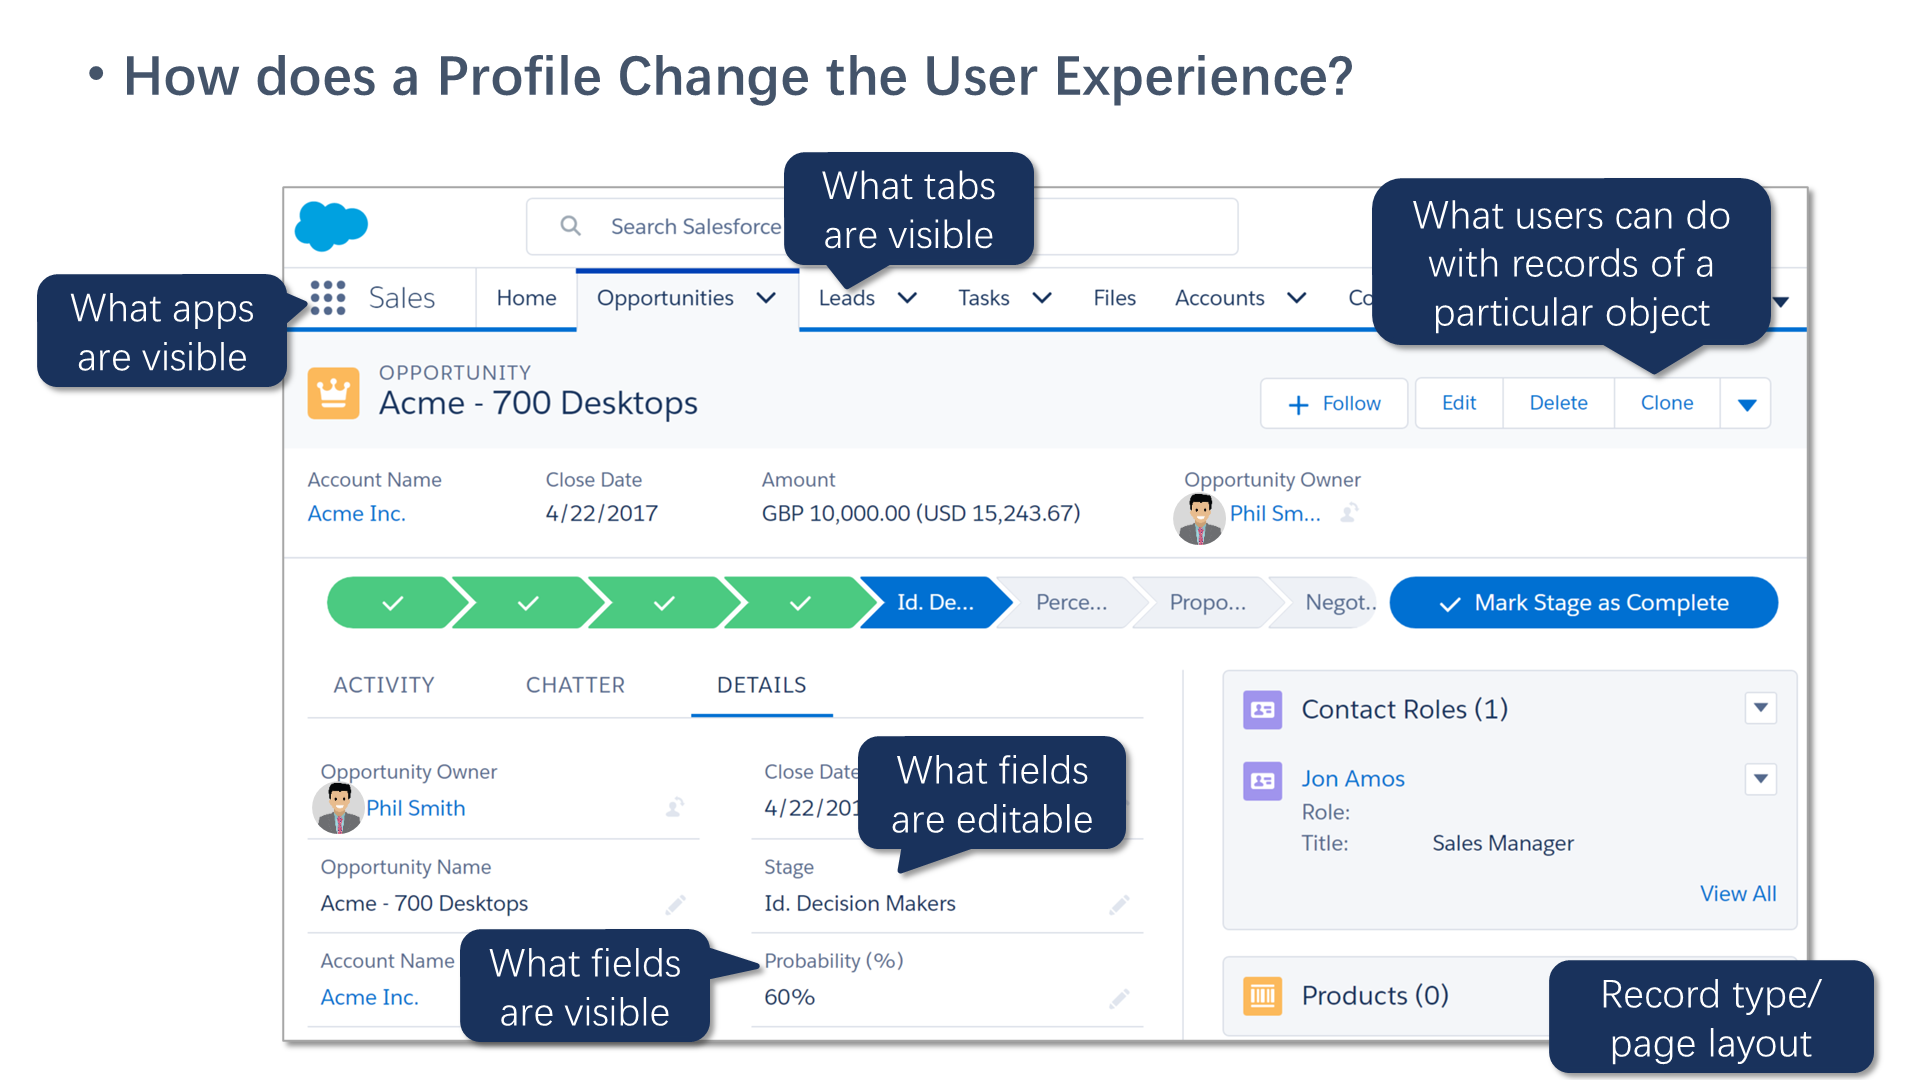Select the Propo... stage in path
The height and width of the screenshot is (1080, 1920).
coord(1207,603)
